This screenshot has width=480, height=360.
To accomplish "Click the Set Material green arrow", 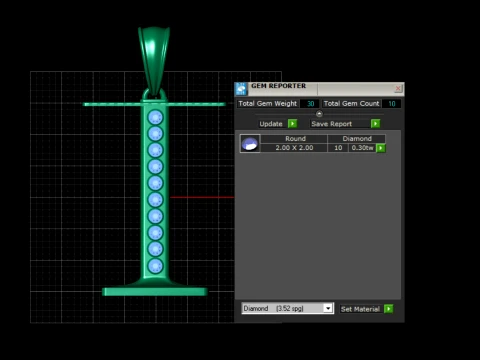I will 388,309.
